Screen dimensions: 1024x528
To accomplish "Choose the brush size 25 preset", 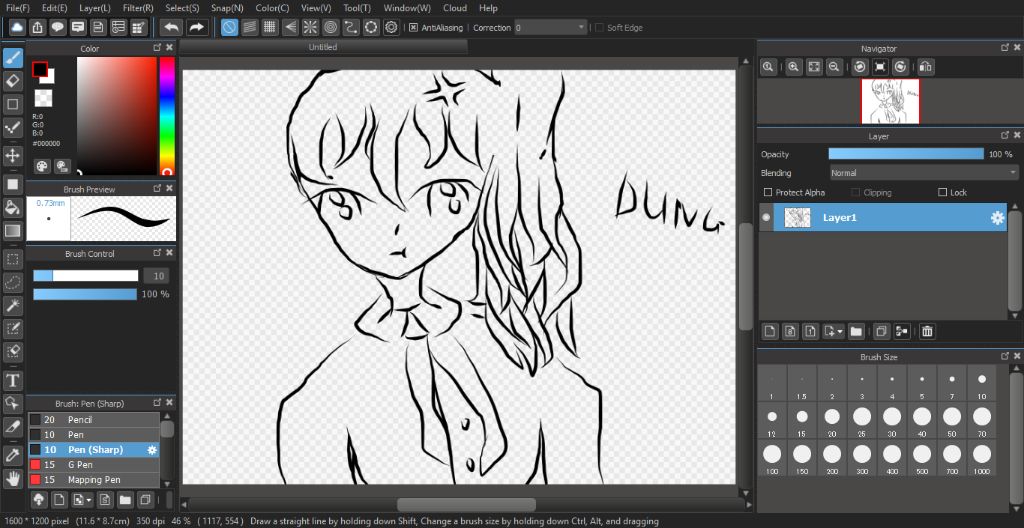I will 862,420.
